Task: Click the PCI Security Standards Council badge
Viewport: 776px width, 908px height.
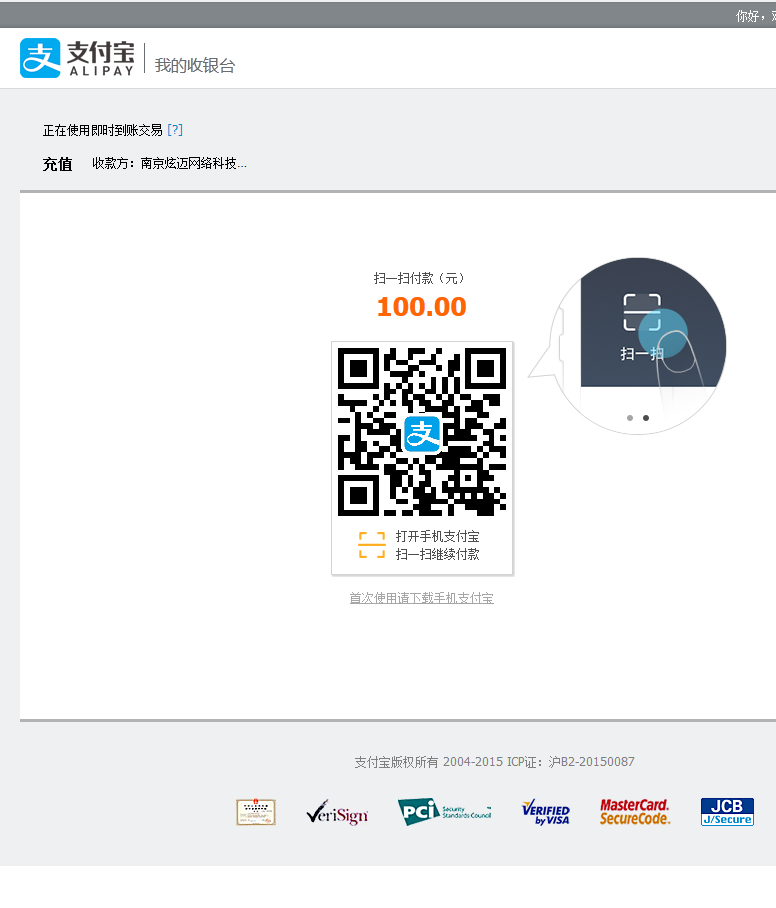Action: (x=445, y=812)
